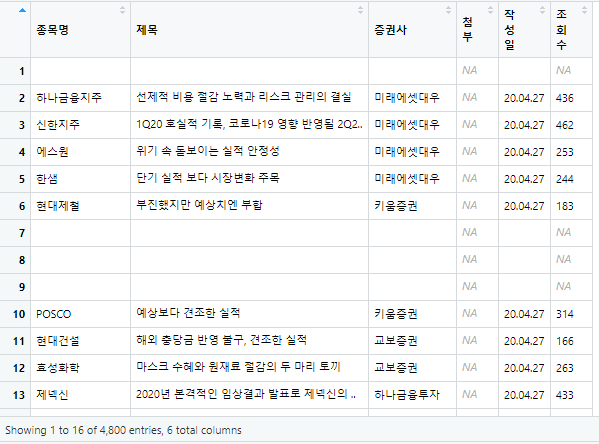Click row number 10

tap(19, 314)
